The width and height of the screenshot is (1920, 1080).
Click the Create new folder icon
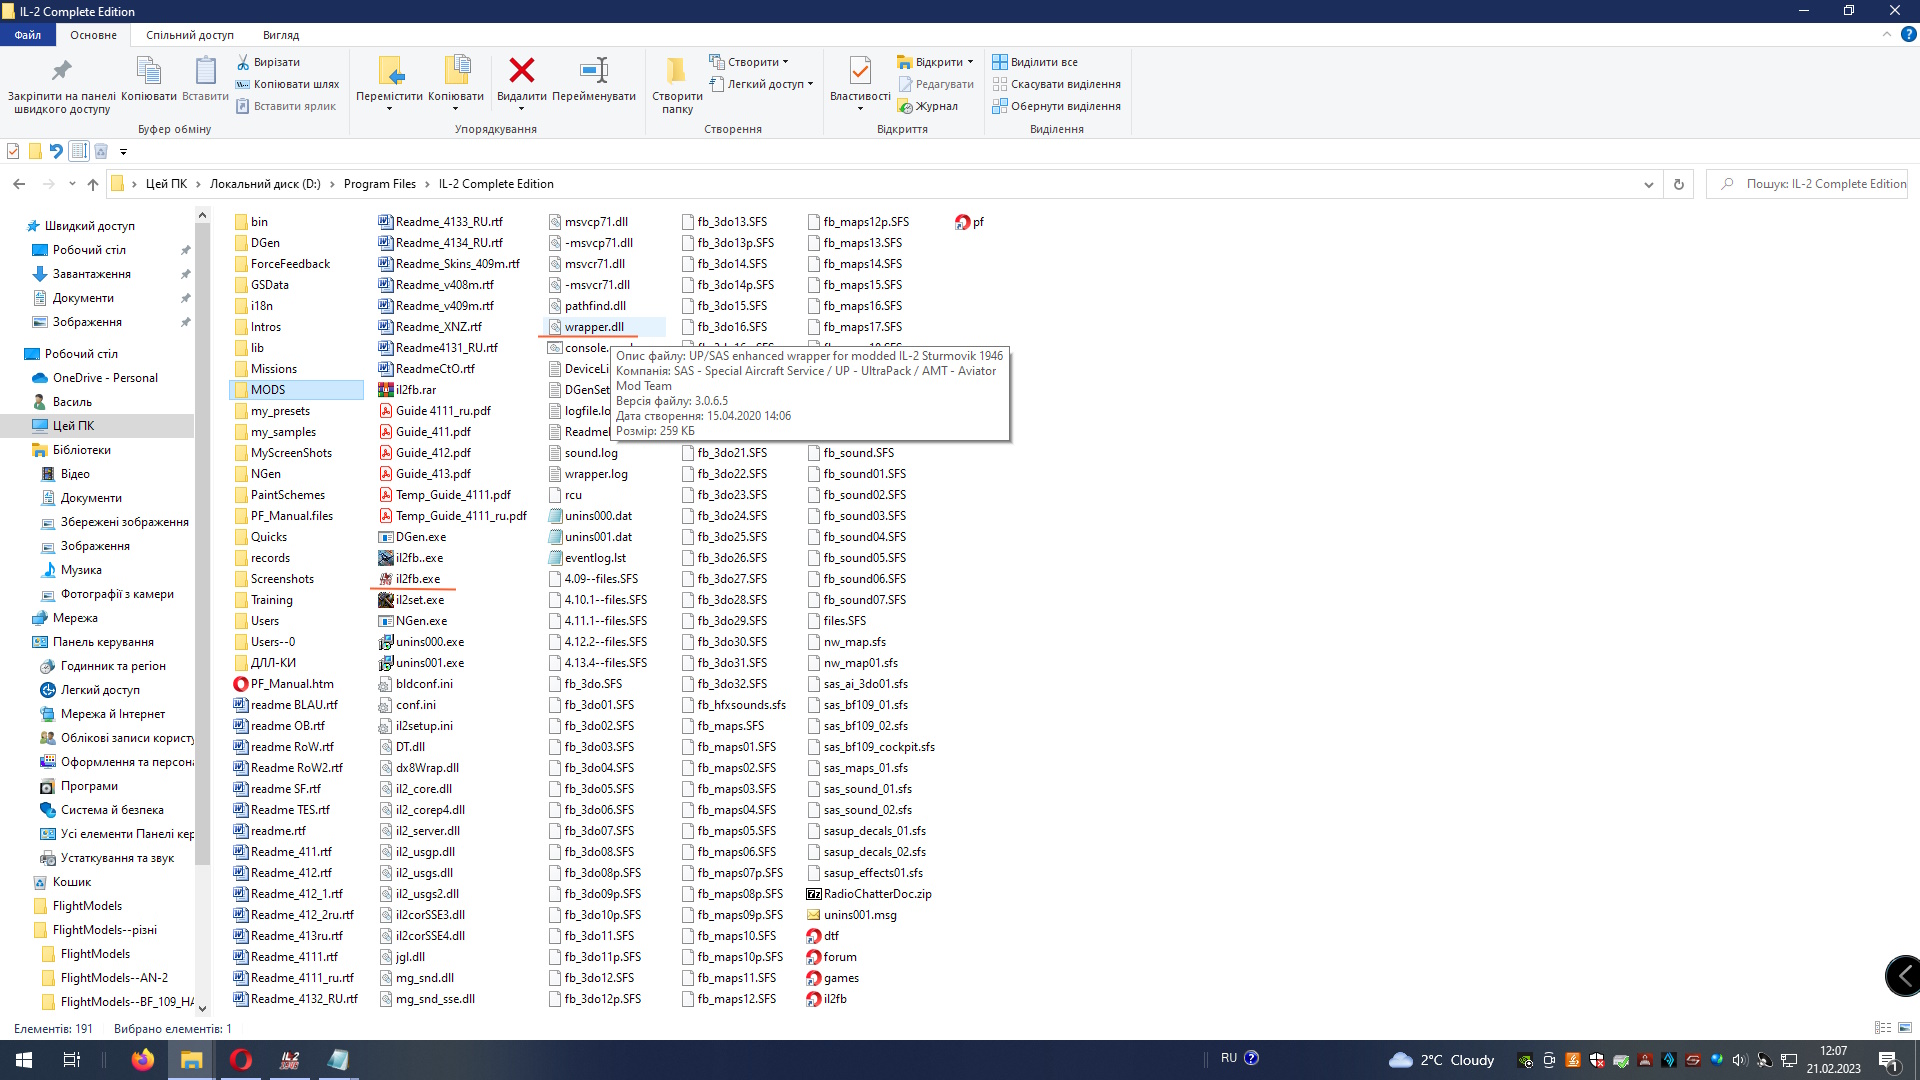pos(677,72)
